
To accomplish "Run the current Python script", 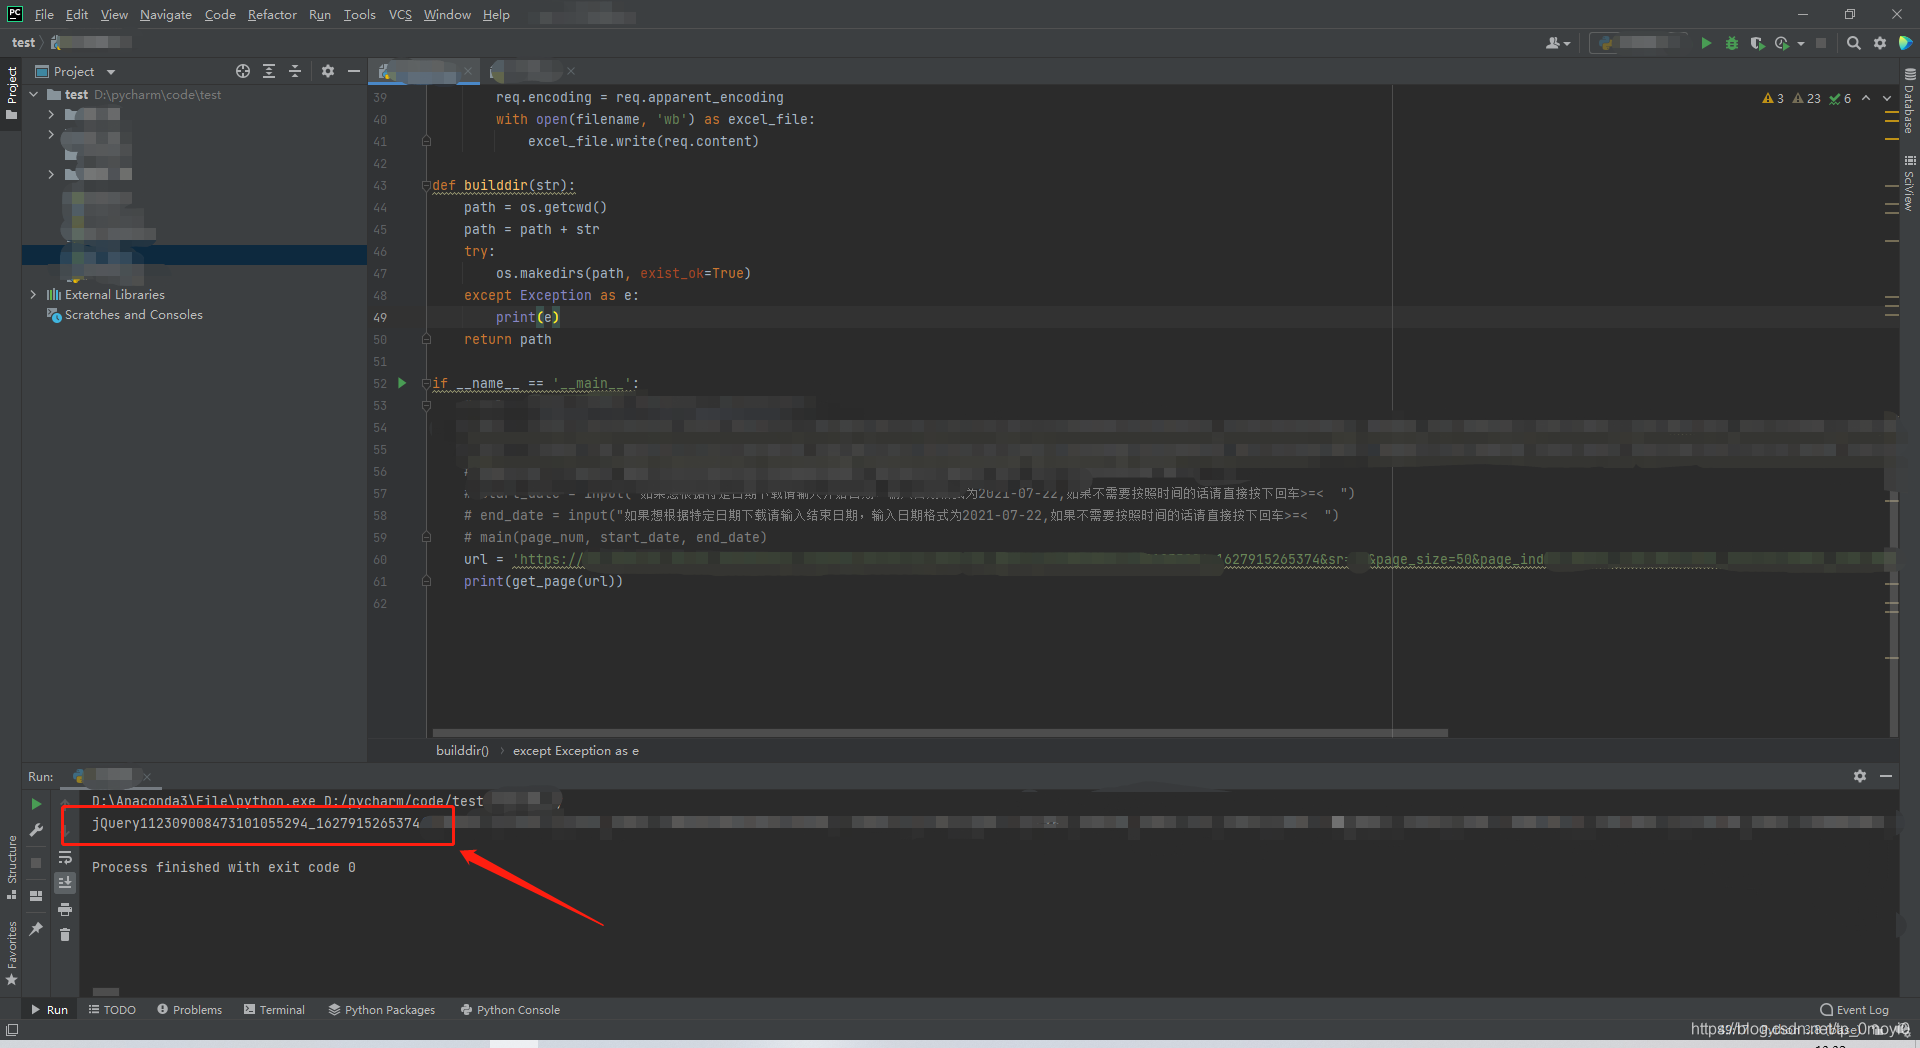I will (x=1707, y=43).
